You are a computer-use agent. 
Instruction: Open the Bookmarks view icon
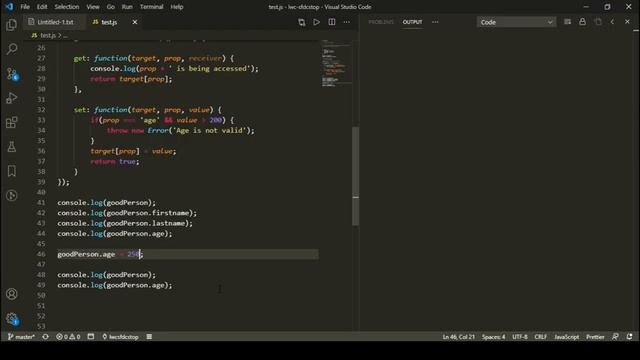click(x=11, y=171)
